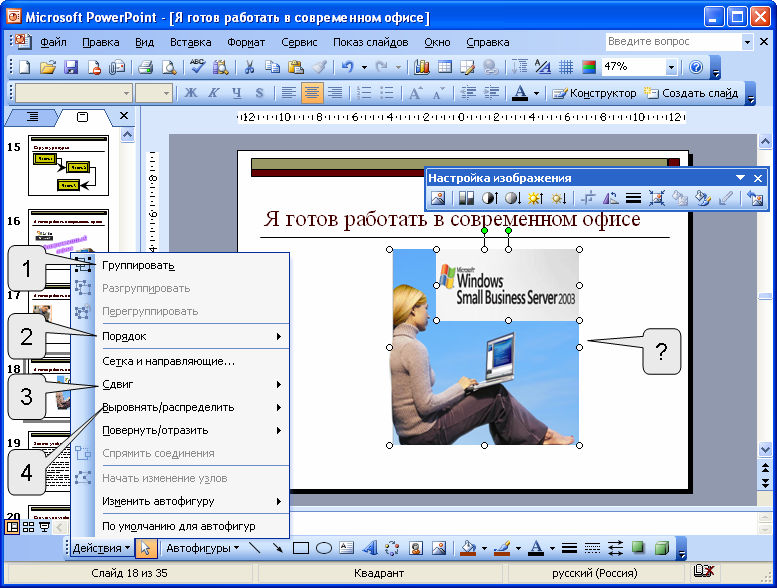Expand line color dropdown arrow in drawing toolbar
777x588 pixels.
518,548
